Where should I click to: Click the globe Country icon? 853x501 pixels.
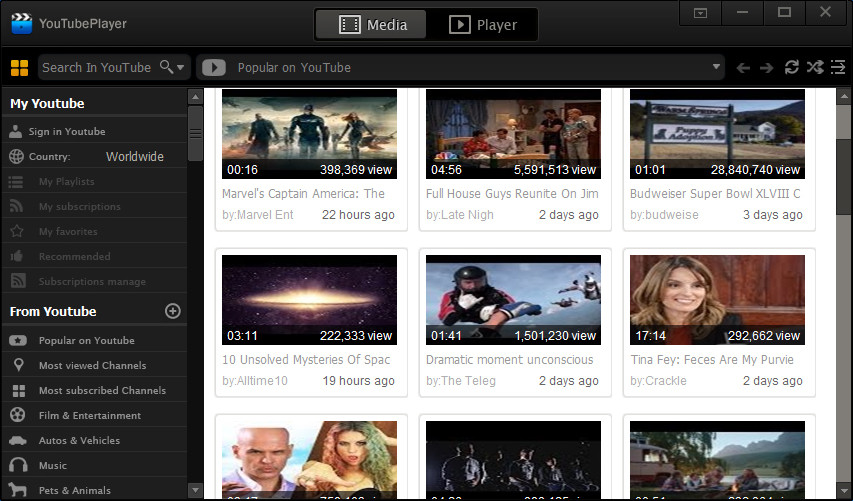coord(16,156)
